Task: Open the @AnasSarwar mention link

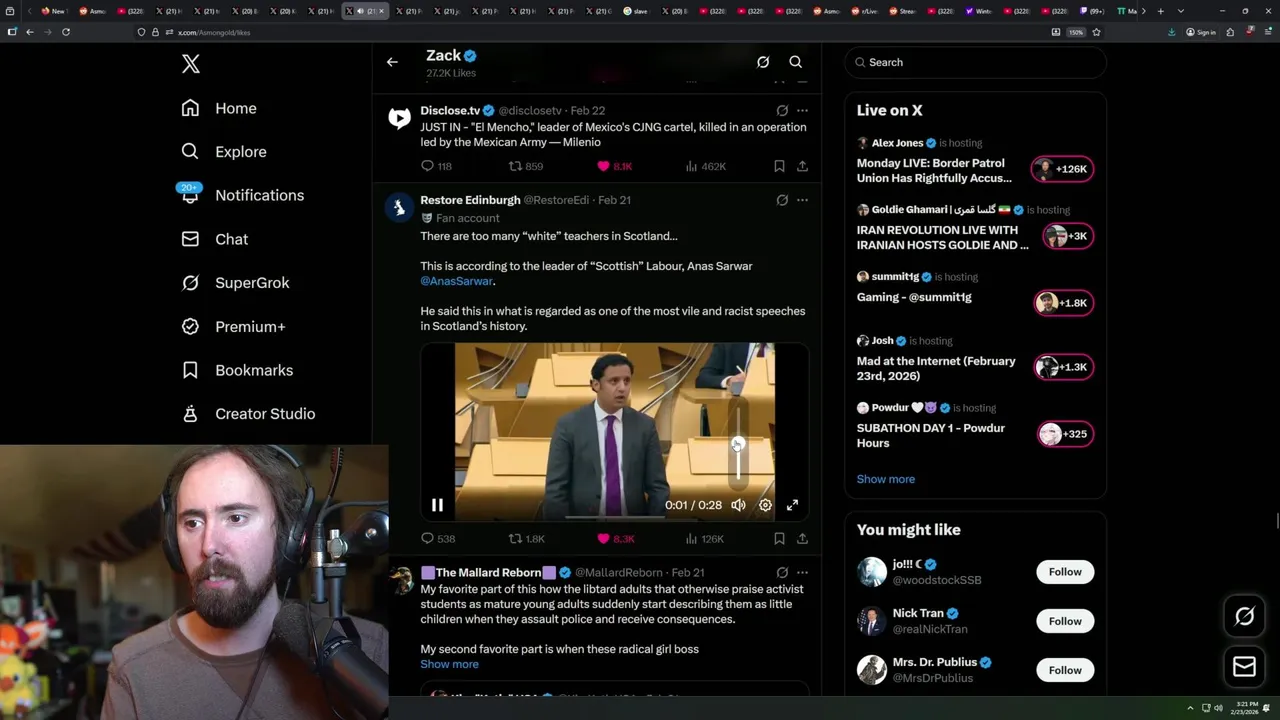Action: click(456, 281)
